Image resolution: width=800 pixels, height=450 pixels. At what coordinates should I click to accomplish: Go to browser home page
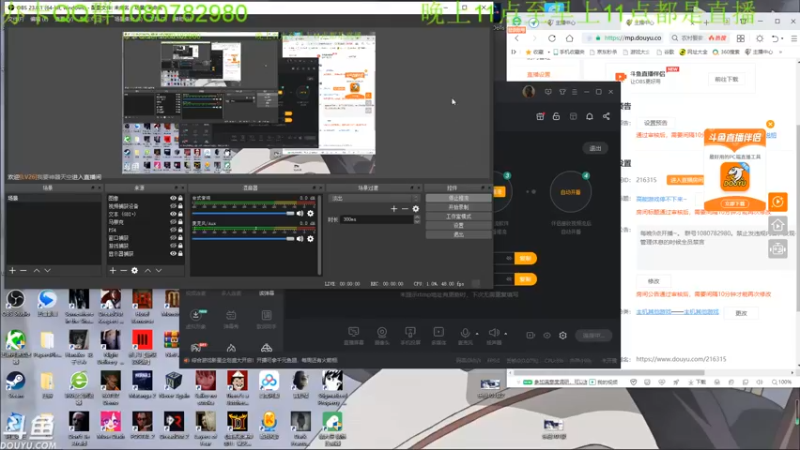coord(569,38)
